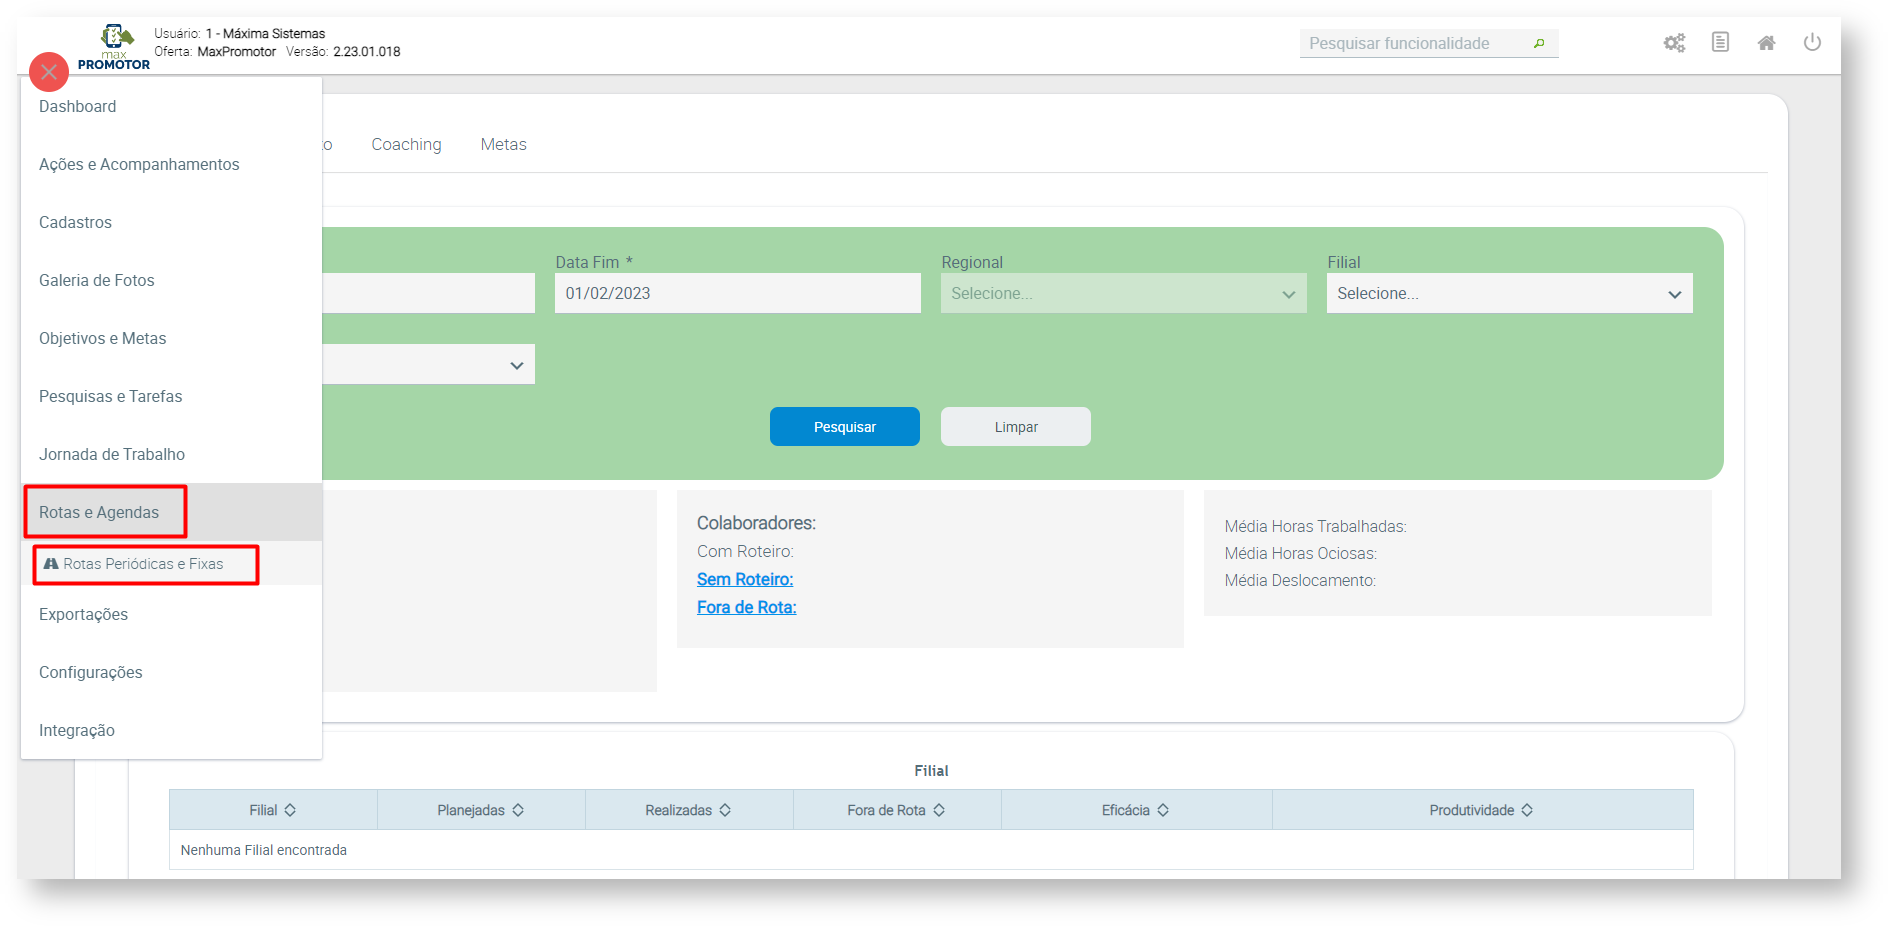Open the Regional dropdown

coord(1124,293)
